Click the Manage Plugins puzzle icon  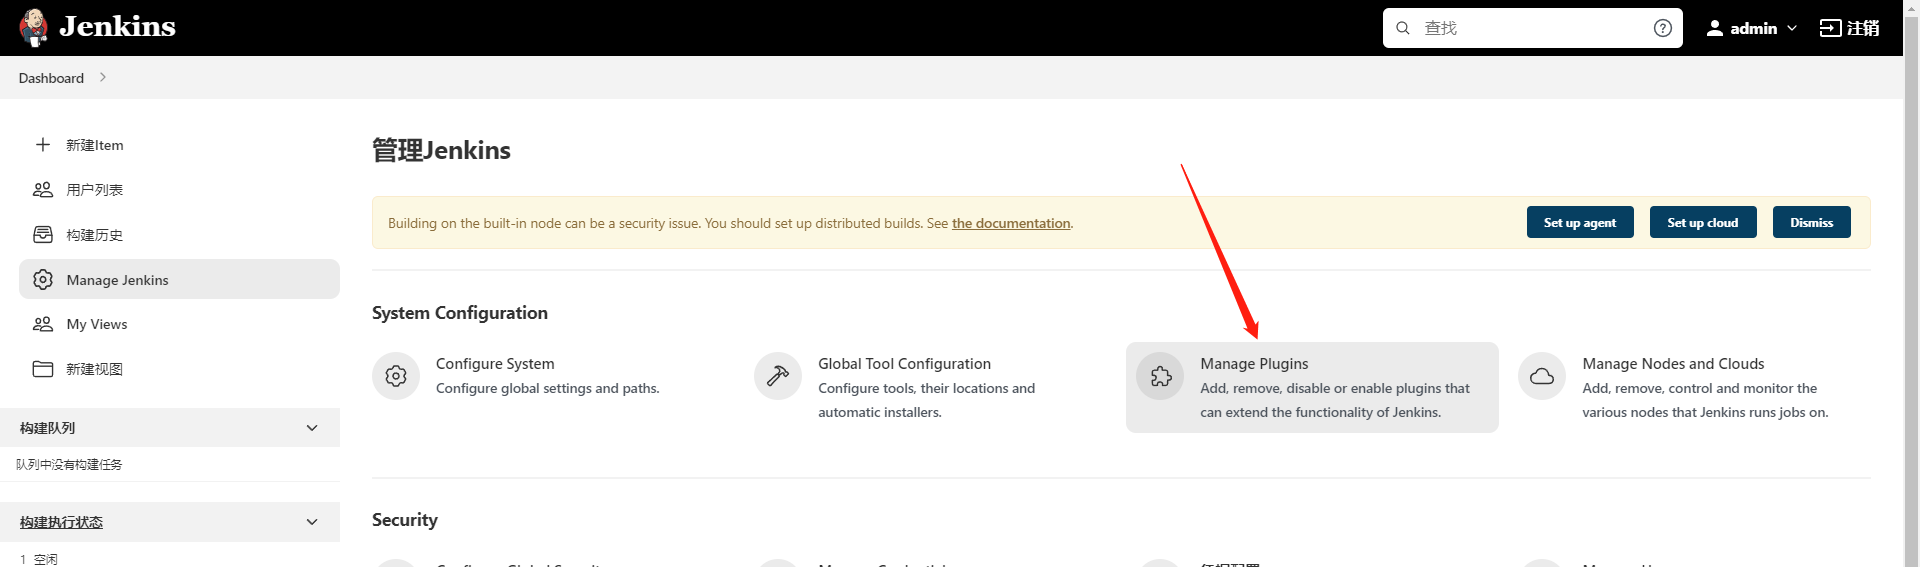click(x=1160, y=376)
